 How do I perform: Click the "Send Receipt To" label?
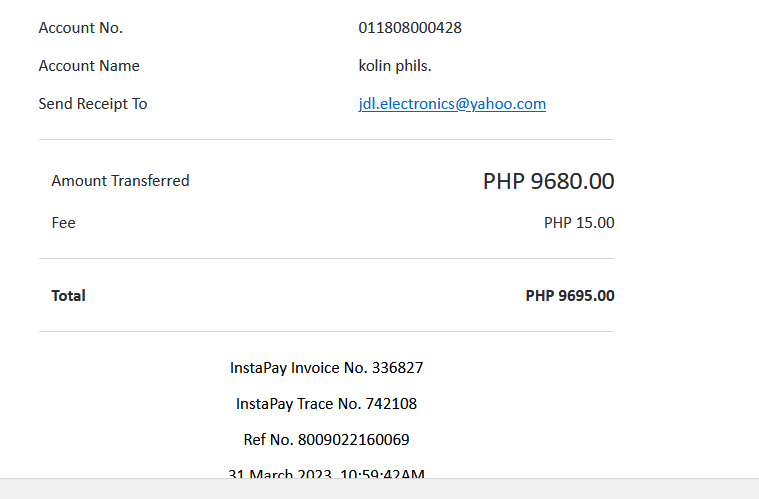click(x=93, y=104)
